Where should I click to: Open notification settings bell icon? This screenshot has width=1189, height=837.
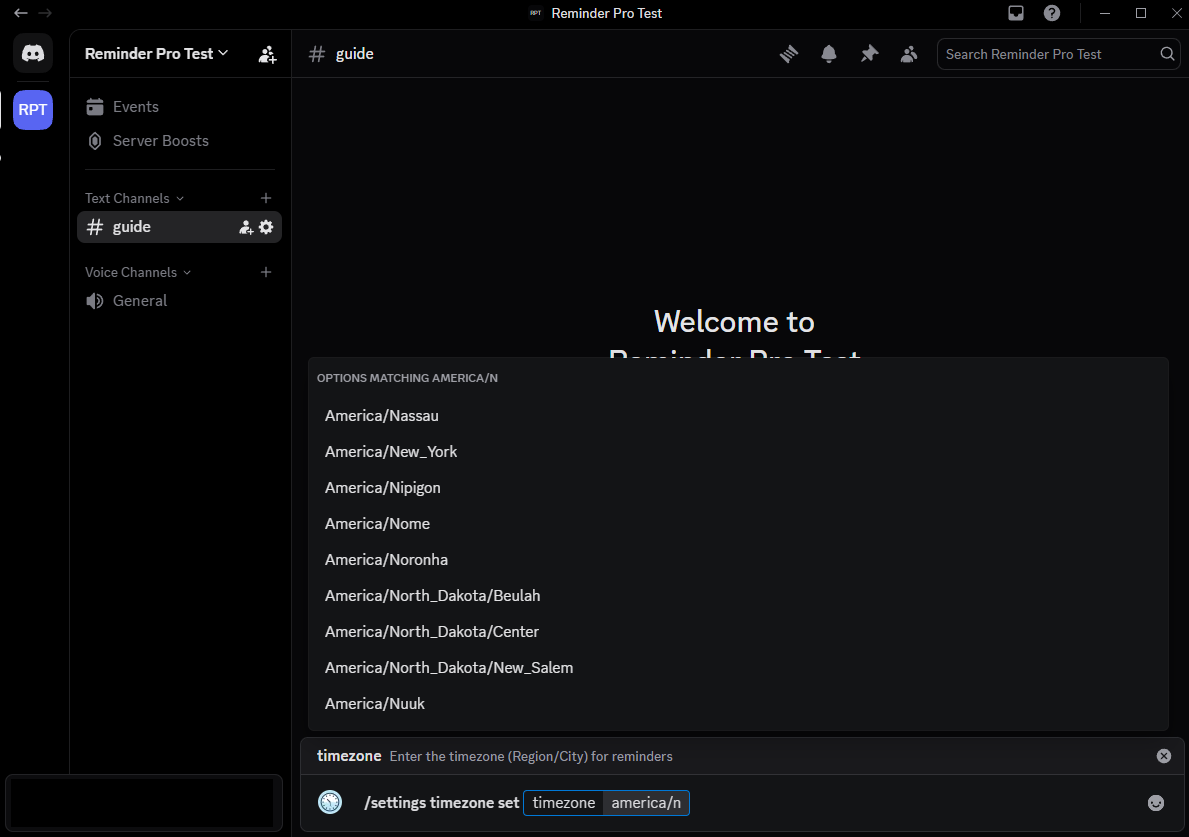click(829, 54)
